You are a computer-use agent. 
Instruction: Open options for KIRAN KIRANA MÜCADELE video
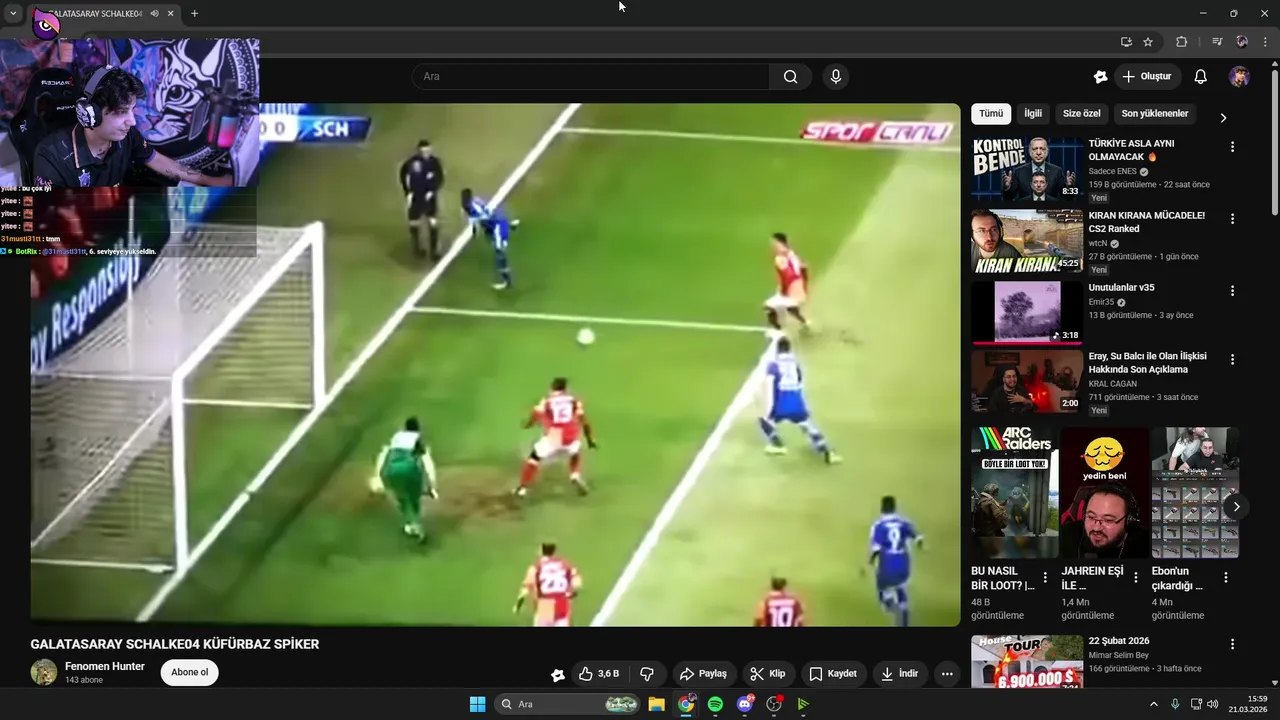coord(1232,219)
